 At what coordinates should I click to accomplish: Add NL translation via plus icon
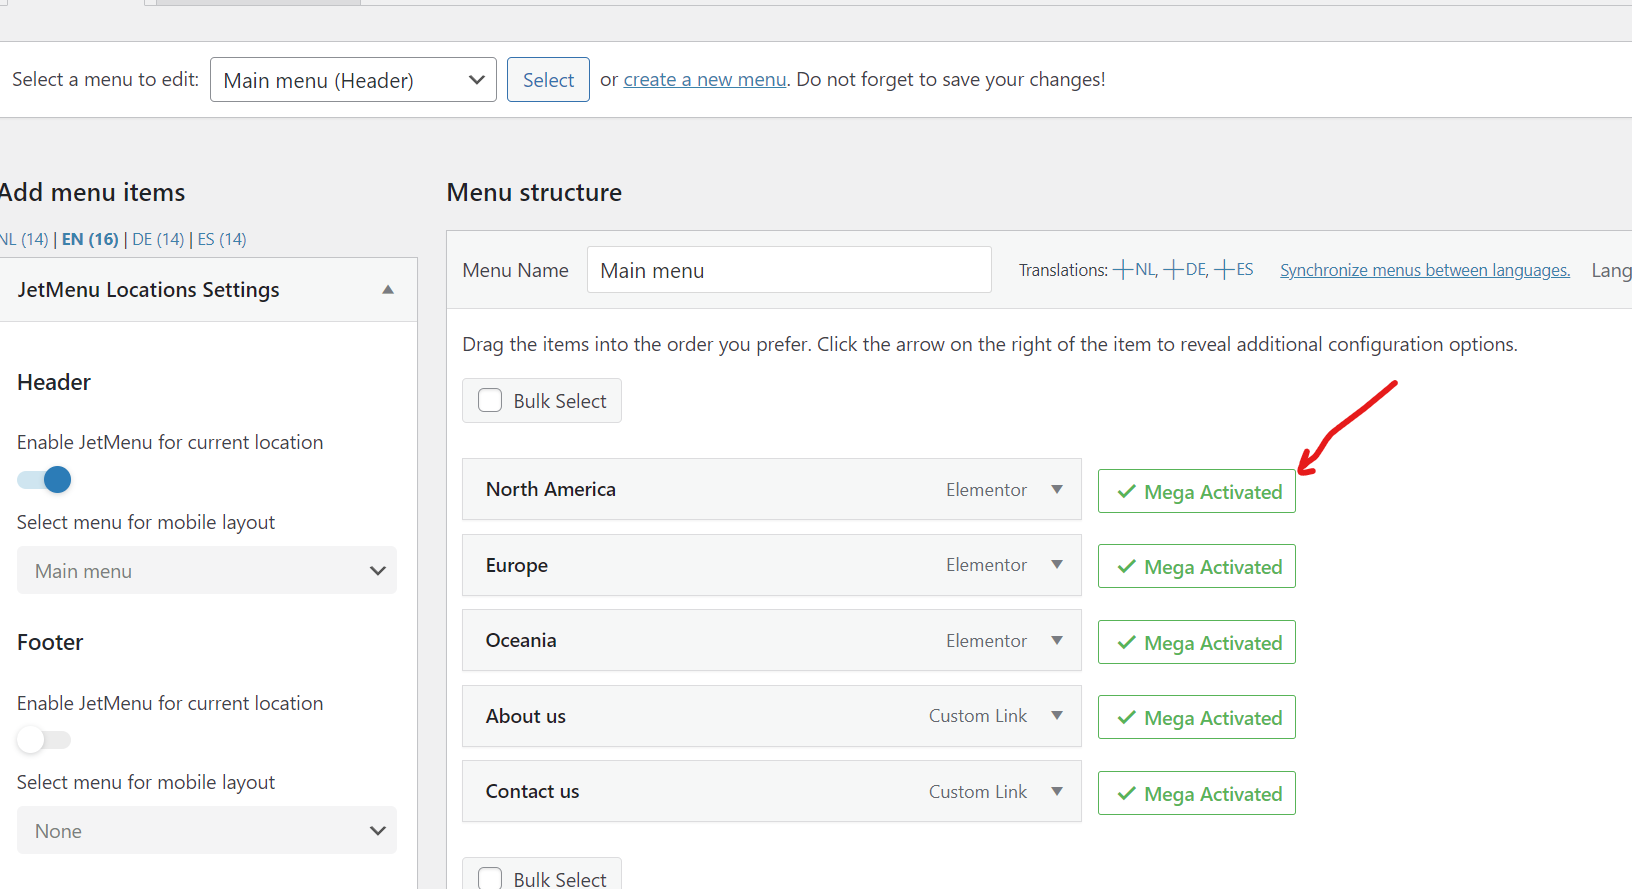[x=1123, y=270]
